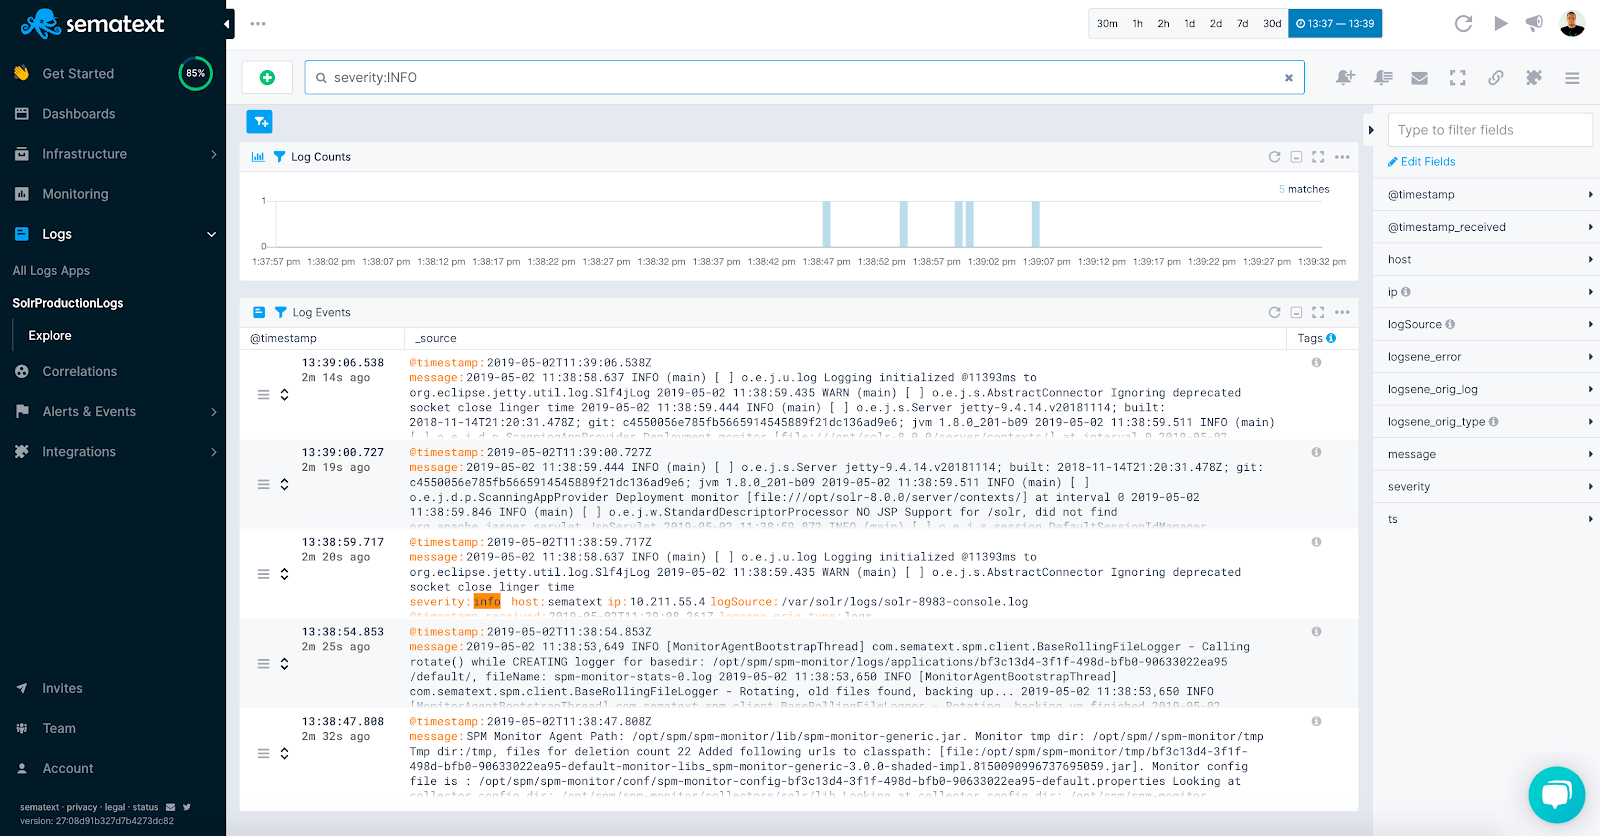This screenshot has width=1600, height=836.
Task: Open the notification hooks bell icon
Action: (x=1383, y=77)
